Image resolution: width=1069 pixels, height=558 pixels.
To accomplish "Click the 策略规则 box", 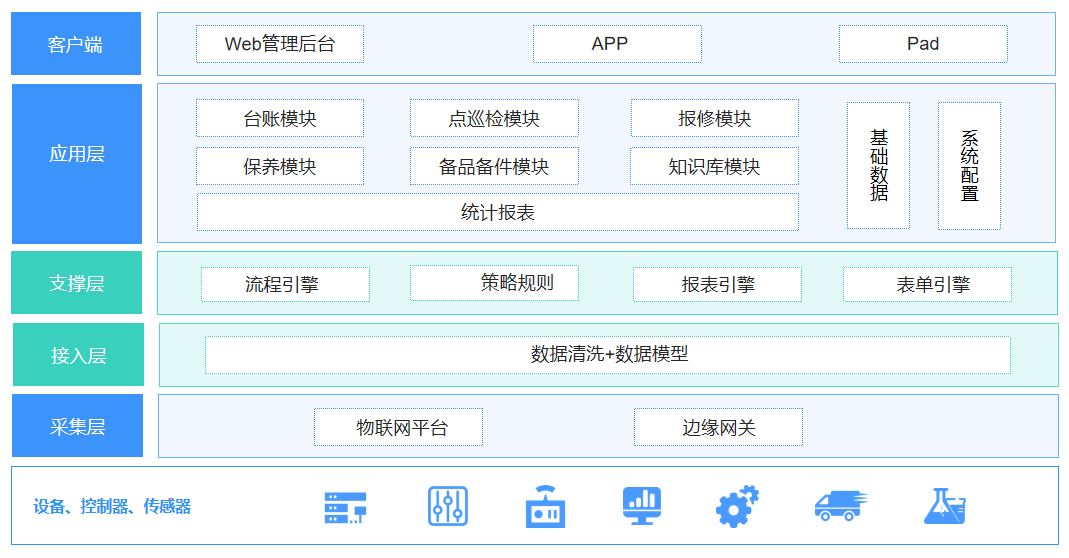I will 494,283.
